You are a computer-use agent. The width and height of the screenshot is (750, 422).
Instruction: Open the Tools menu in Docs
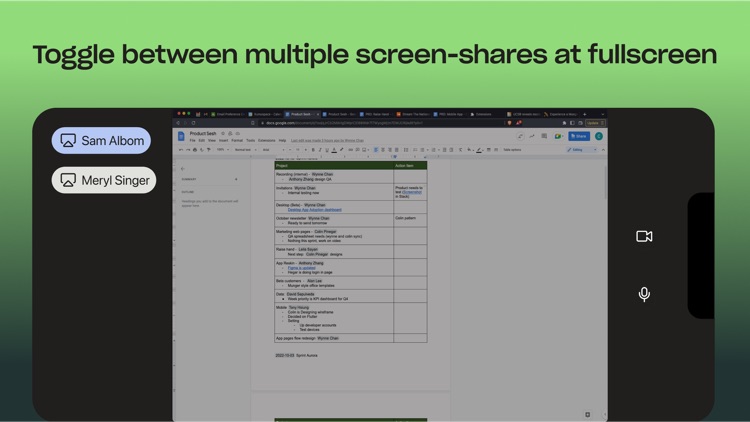[251, 141]
